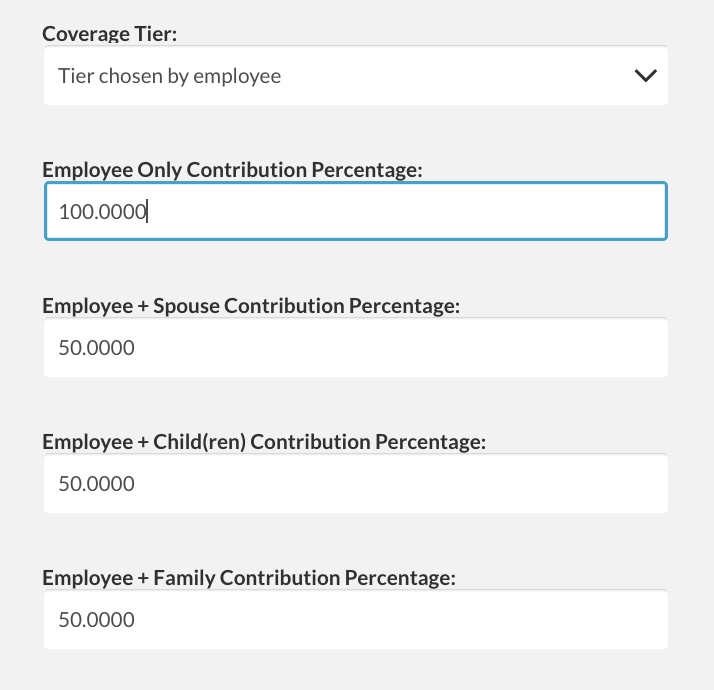This screenshot has height=690, width=714.
Task: Place cursor in Child(ren) field's 50.0000 value
Action: point(97,484)
